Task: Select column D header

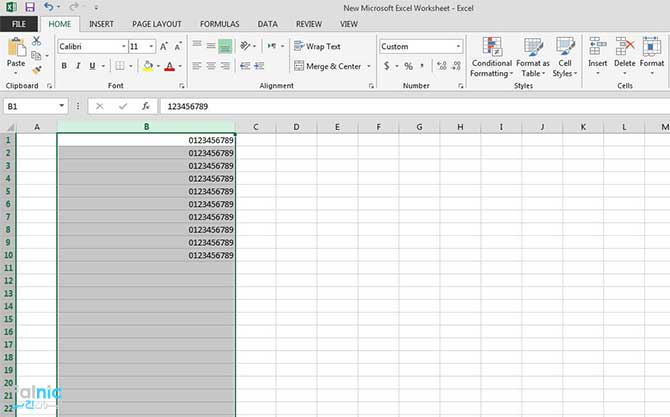Action: [x=296, y=127]
